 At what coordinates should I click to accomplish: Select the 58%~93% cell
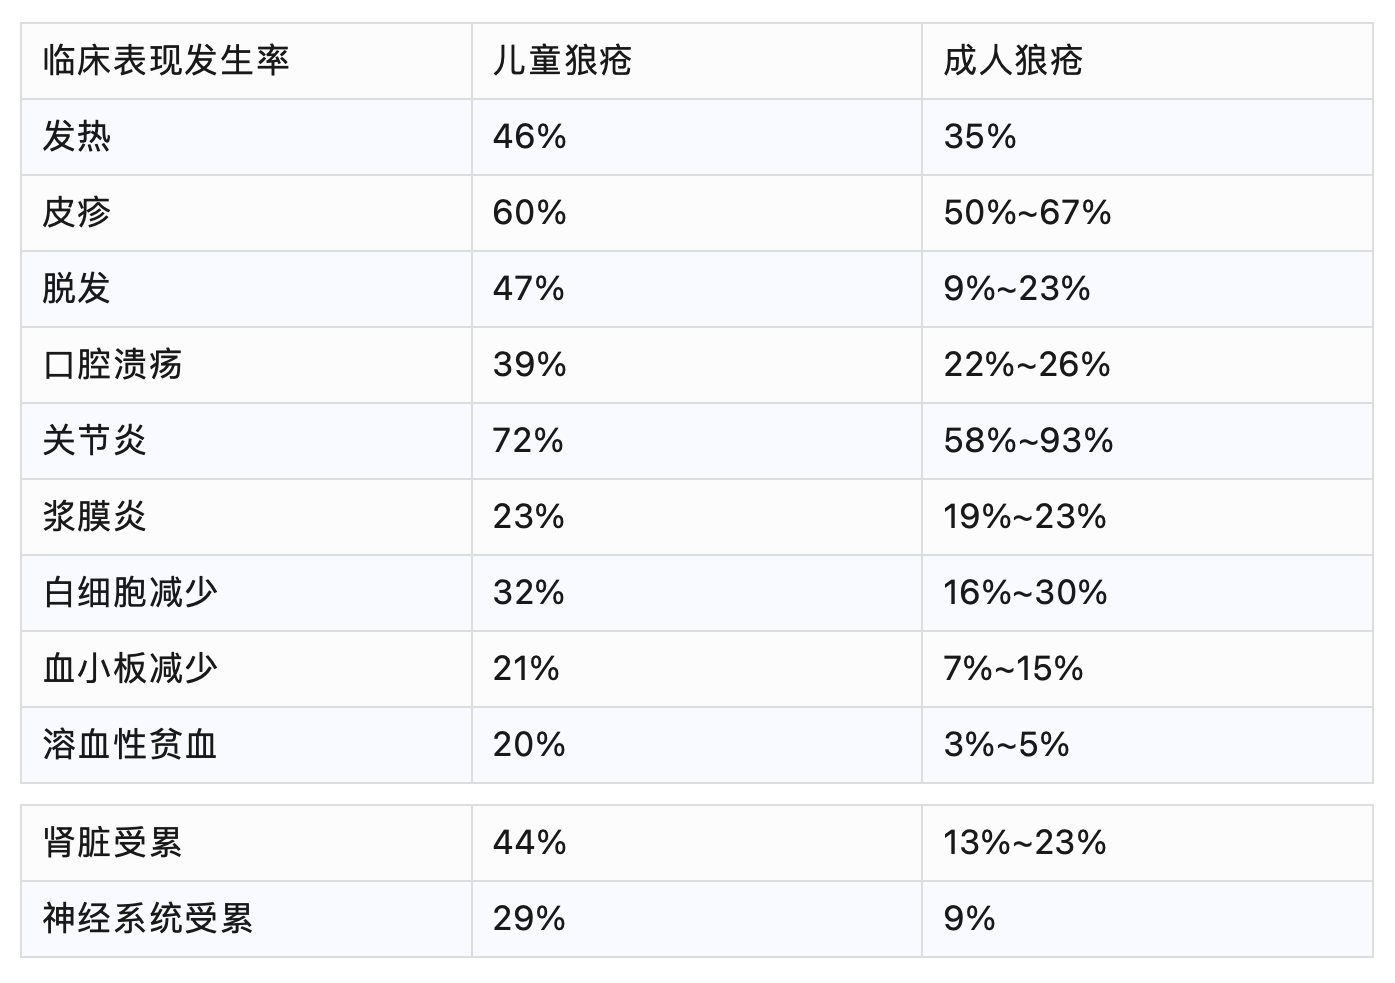(1028, 441)
